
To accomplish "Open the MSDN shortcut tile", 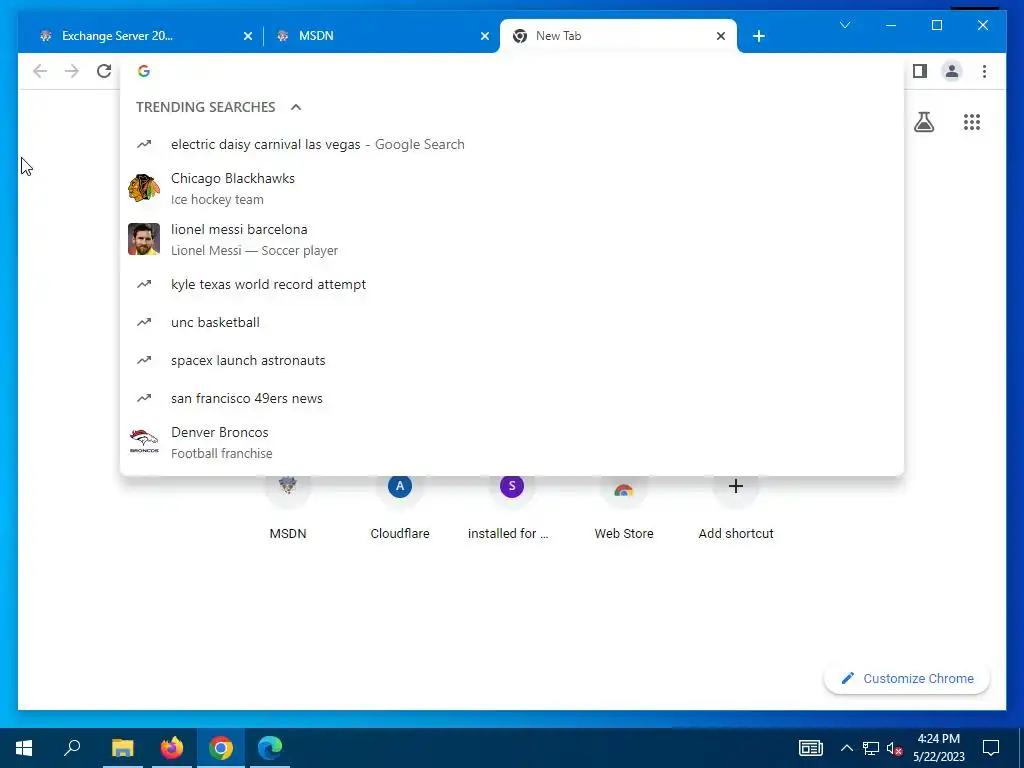I will (x=288, y=509).
